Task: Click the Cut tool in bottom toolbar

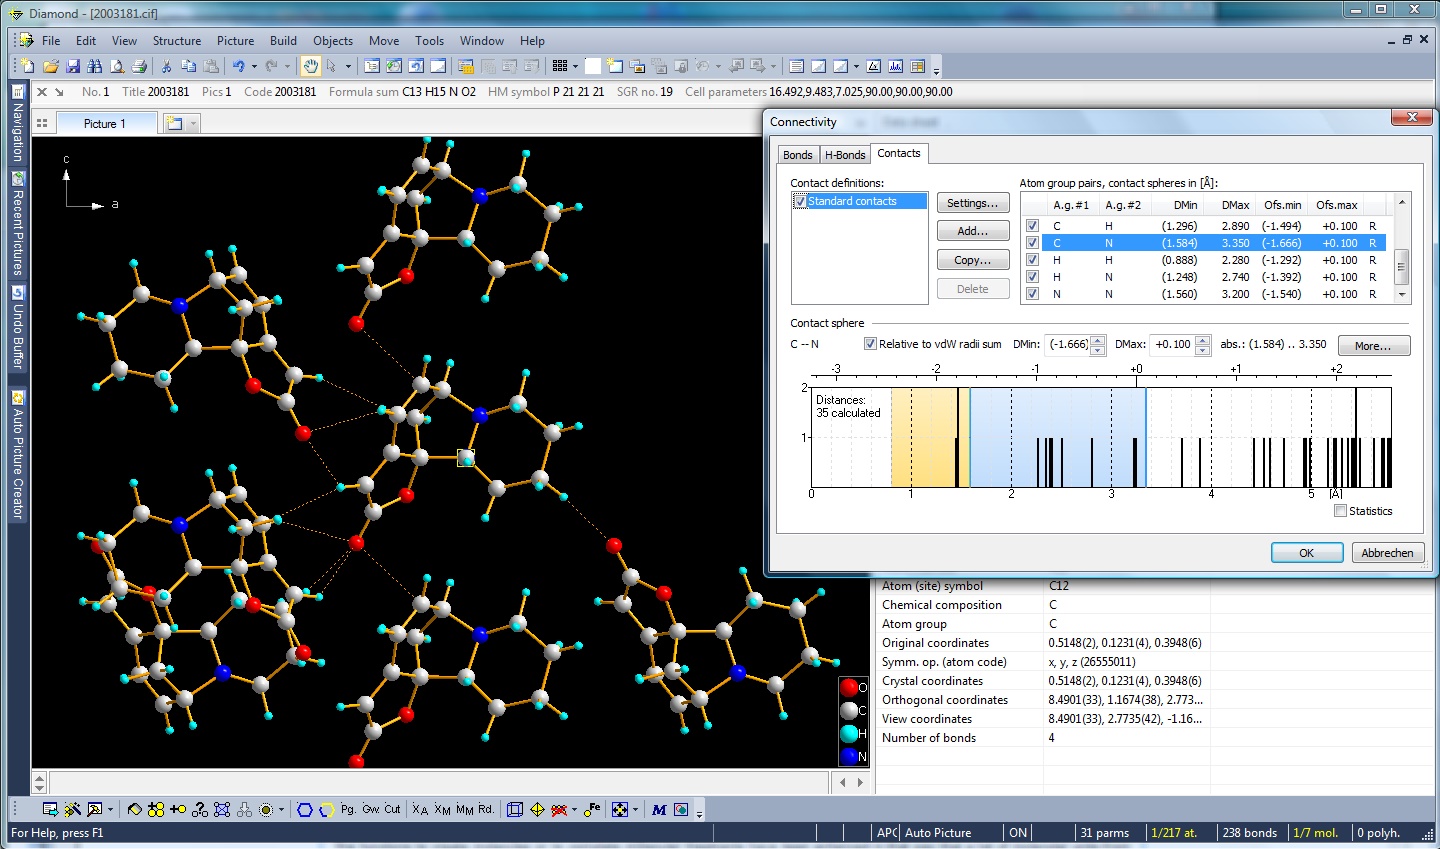Action: [392, 809]
